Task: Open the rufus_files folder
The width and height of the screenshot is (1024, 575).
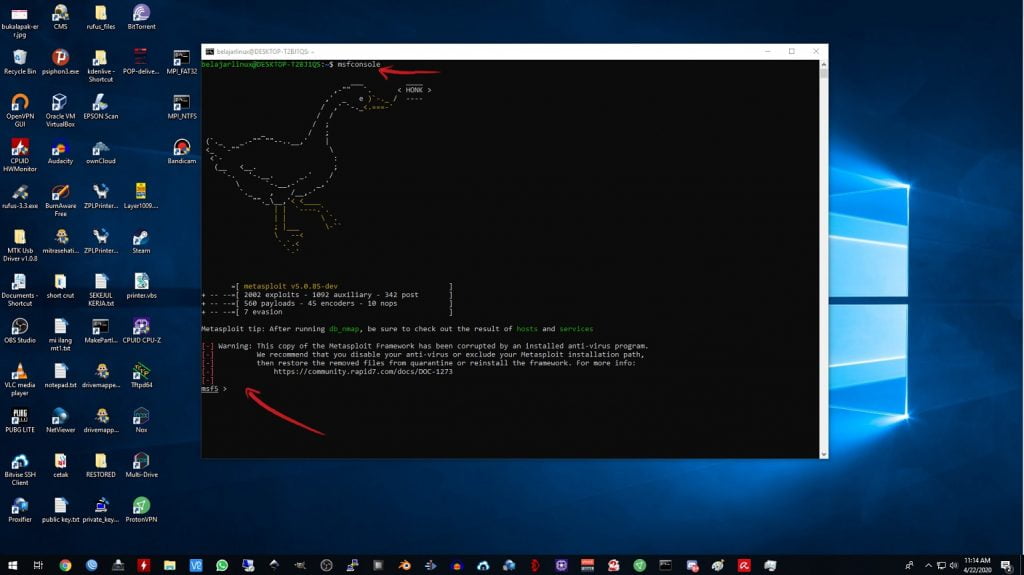Action: pos(101,18)
